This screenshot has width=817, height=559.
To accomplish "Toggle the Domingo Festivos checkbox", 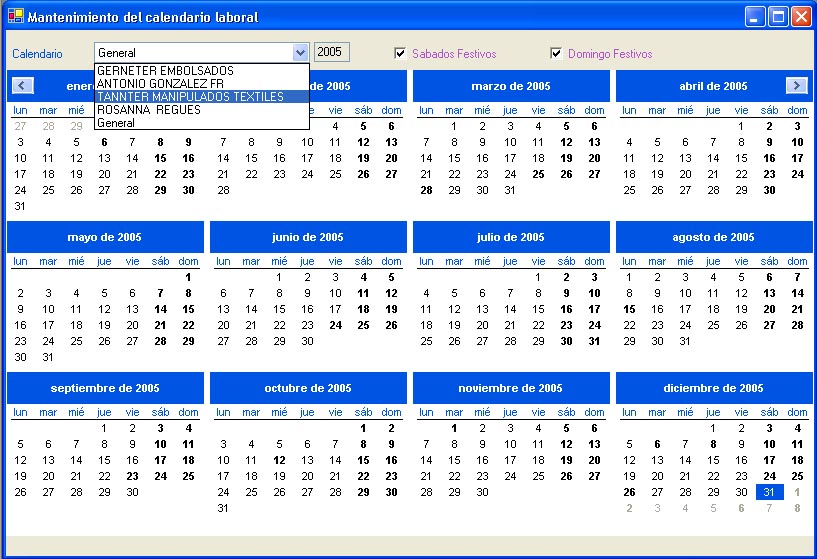I will pos(556,53).
